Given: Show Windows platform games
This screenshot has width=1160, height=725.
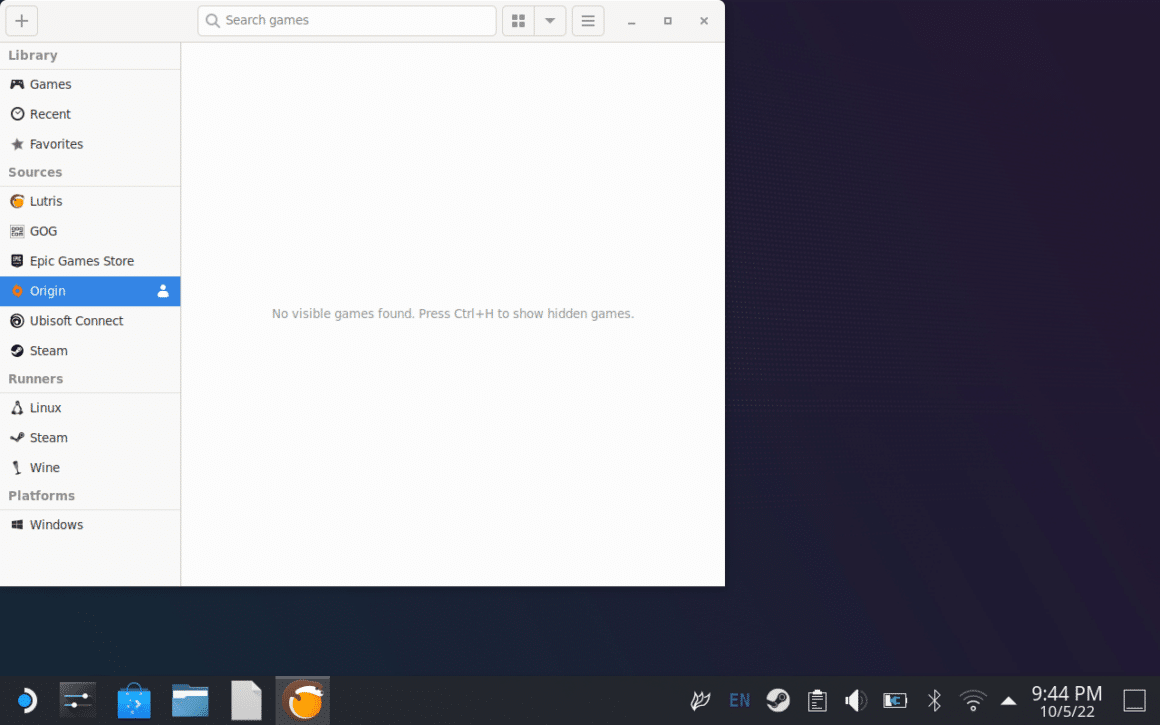Looking at the screenshot, I should pos(54,524).
